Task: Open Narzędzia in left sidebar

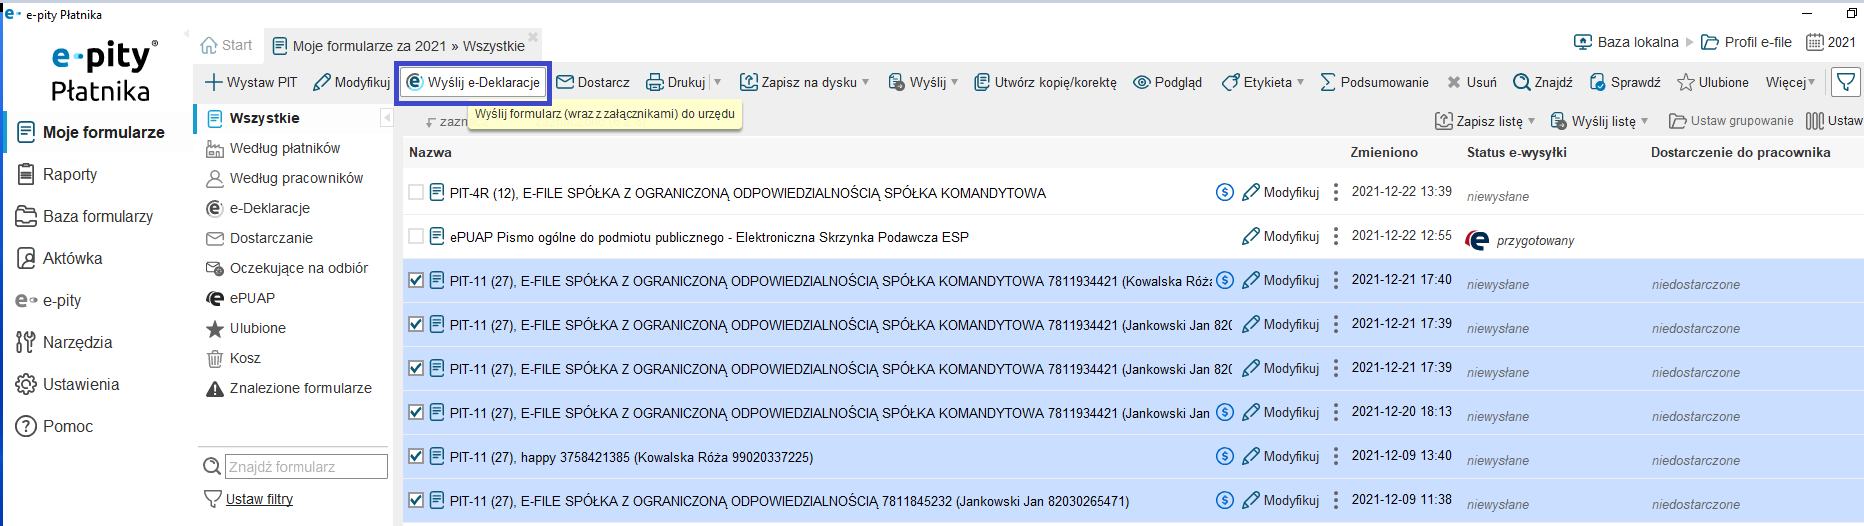Action: [x=64, y=342]
